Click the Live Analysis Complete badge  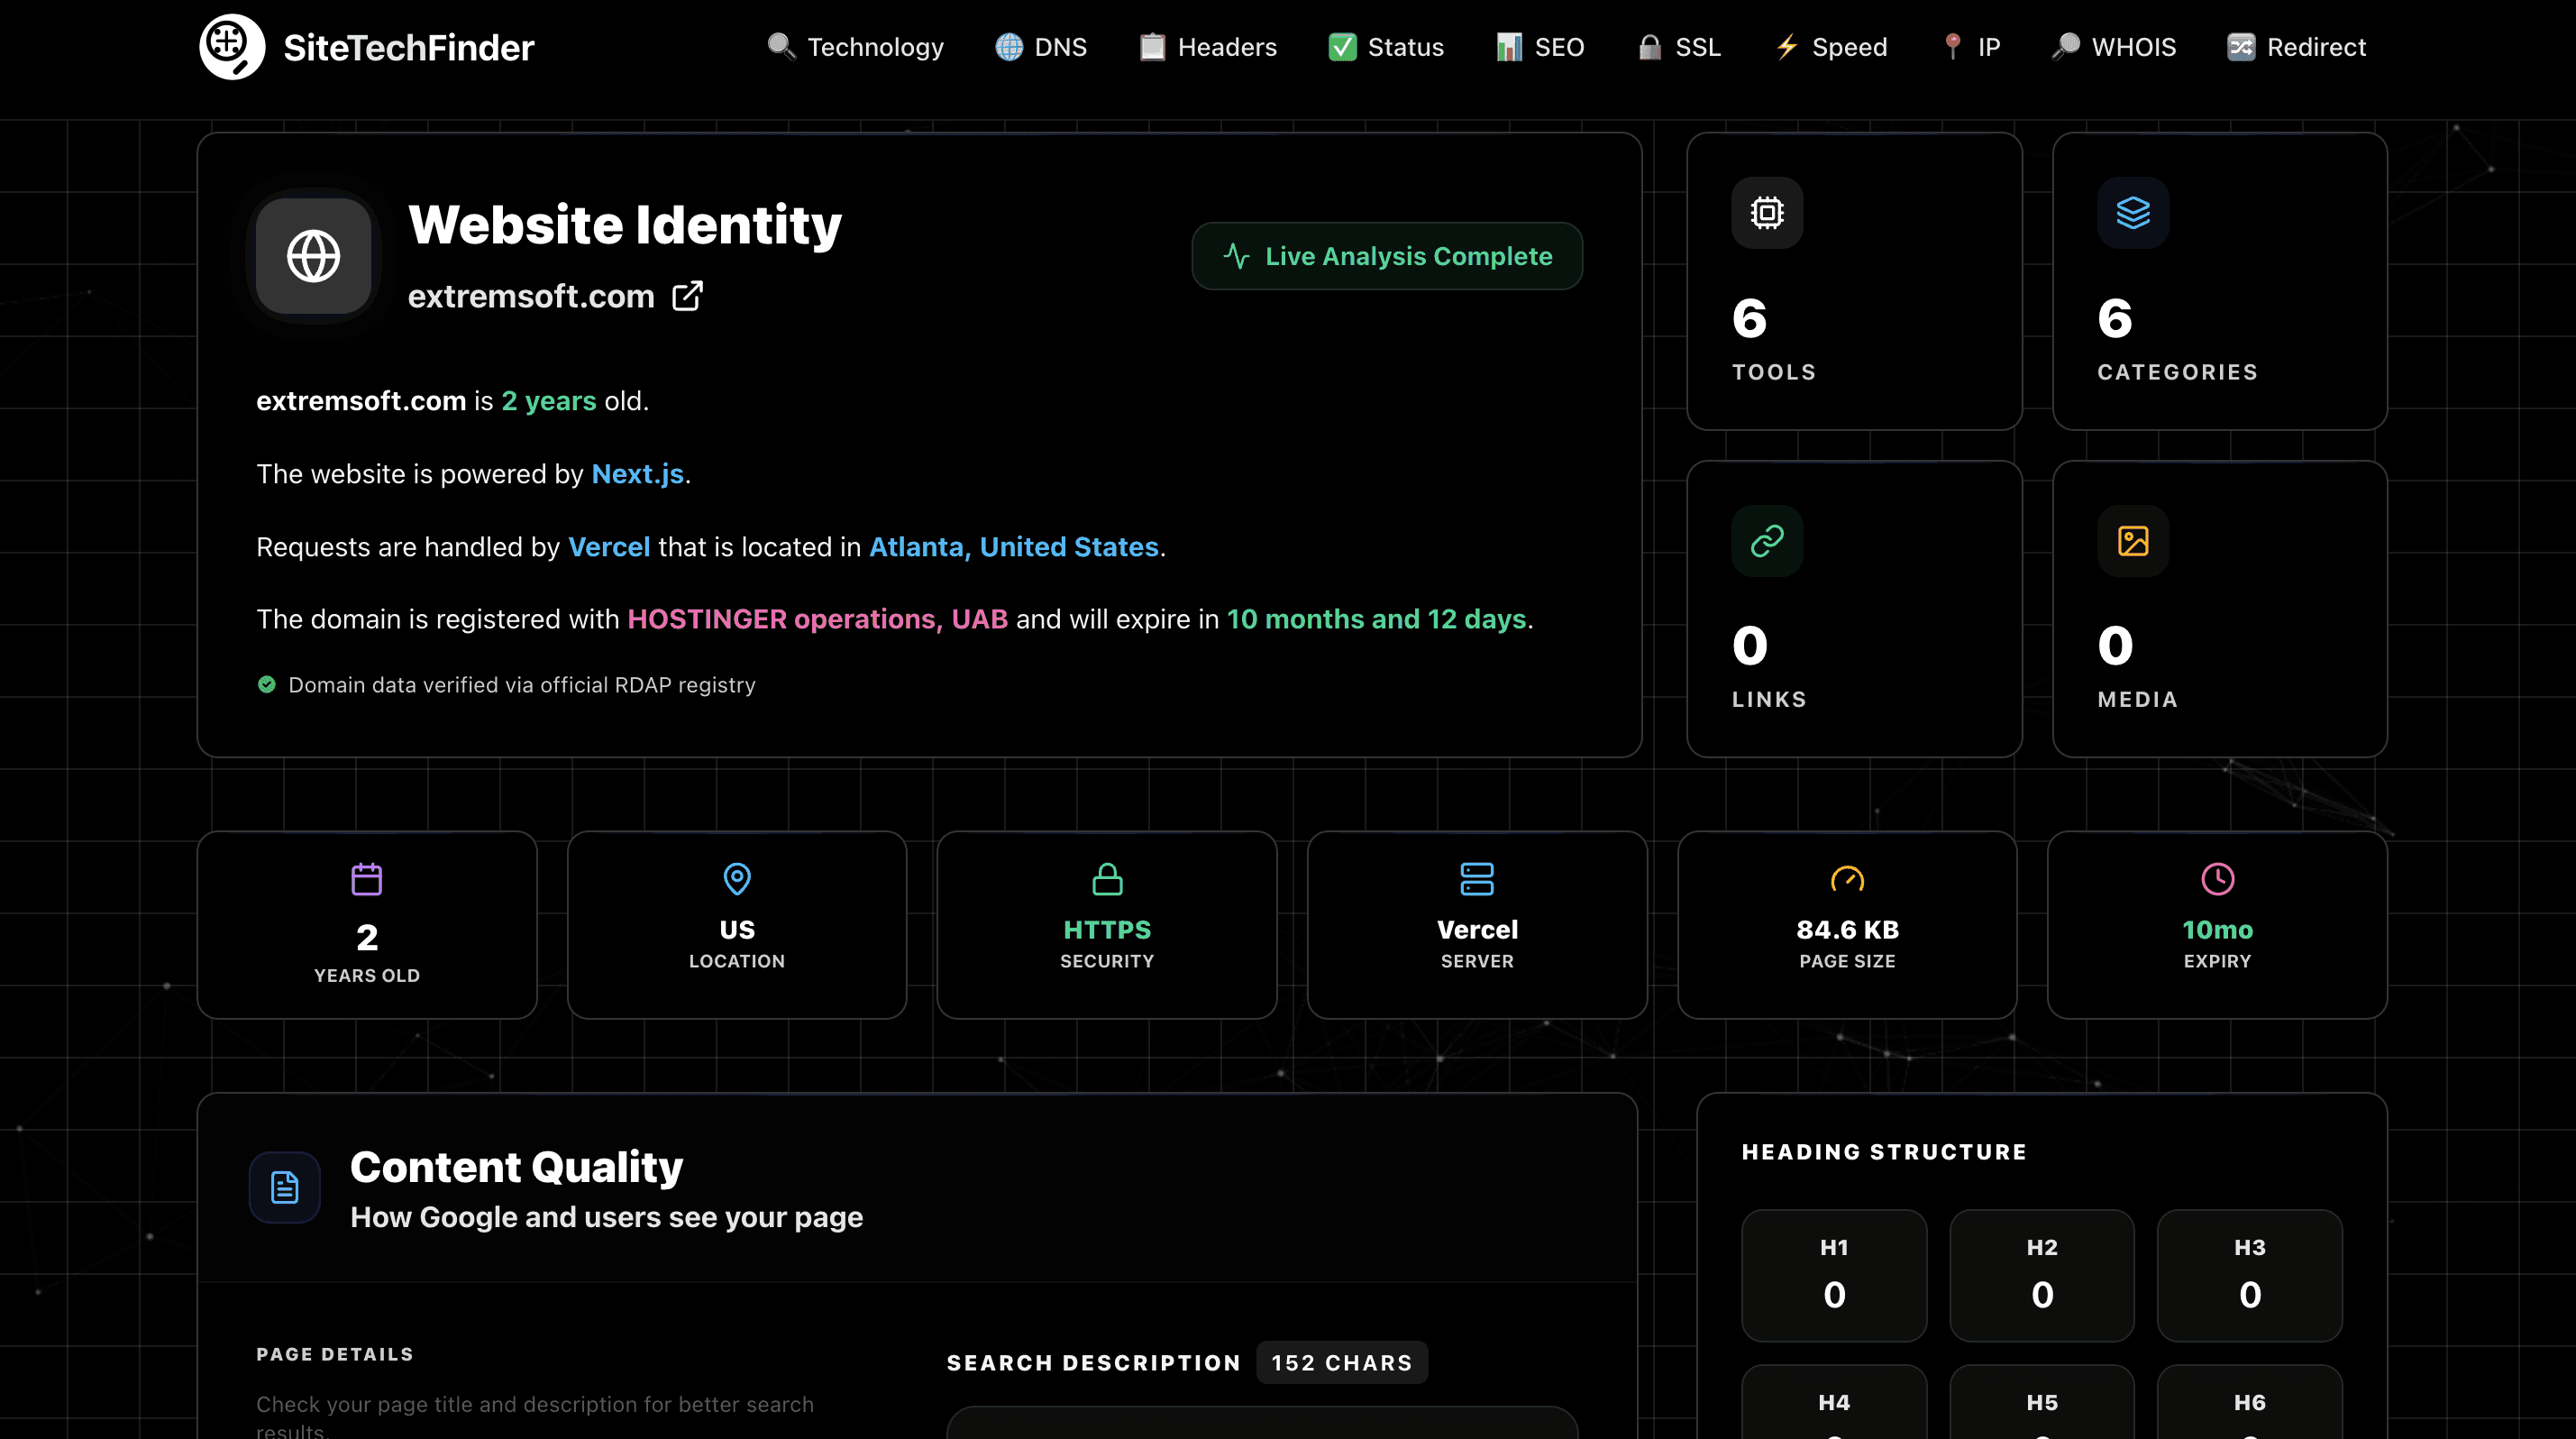(1387, 256)
